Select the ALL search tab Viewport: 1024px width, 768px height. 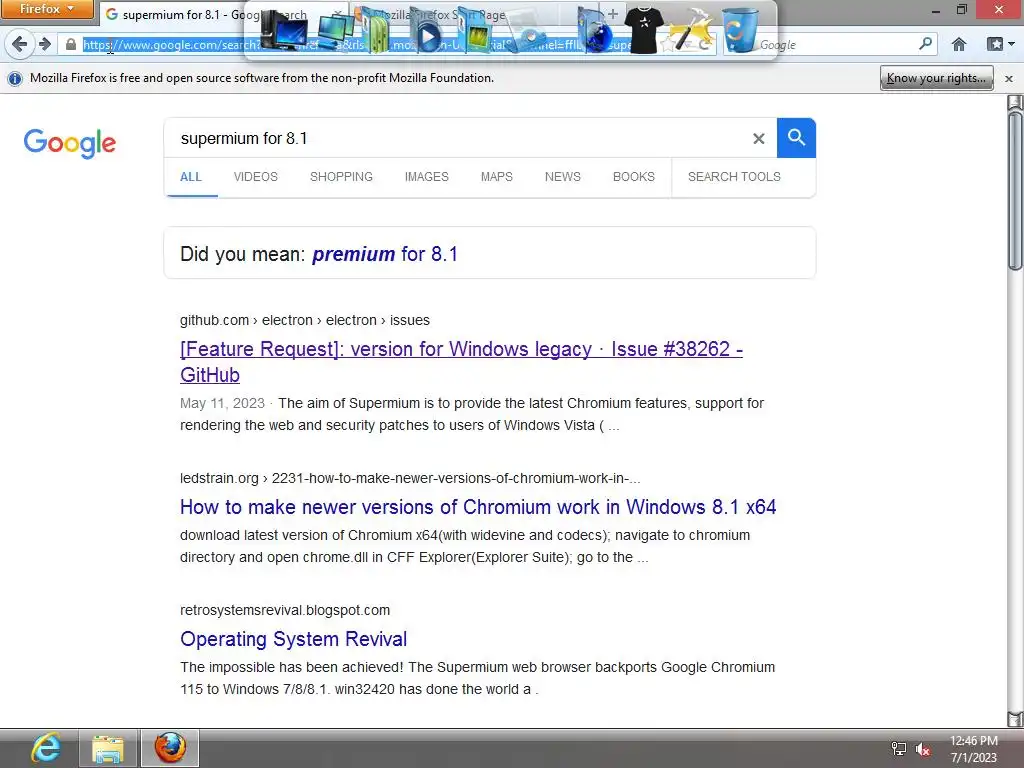coord(191,177)
